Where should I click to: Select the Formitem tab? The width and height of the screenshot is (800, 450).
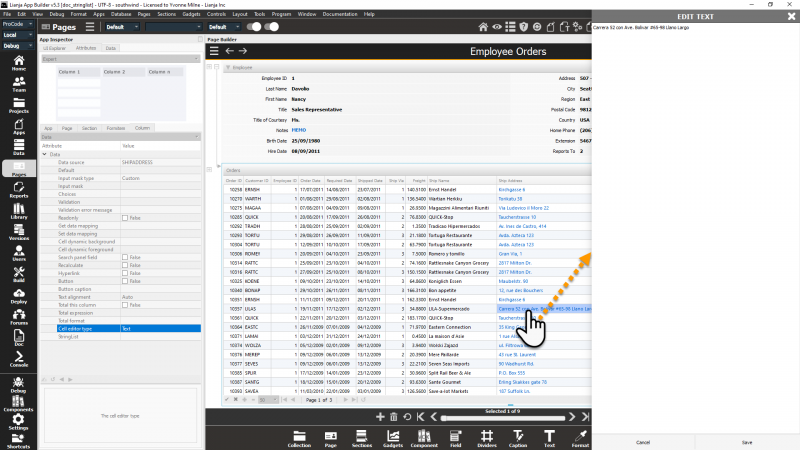pos(116,128)
